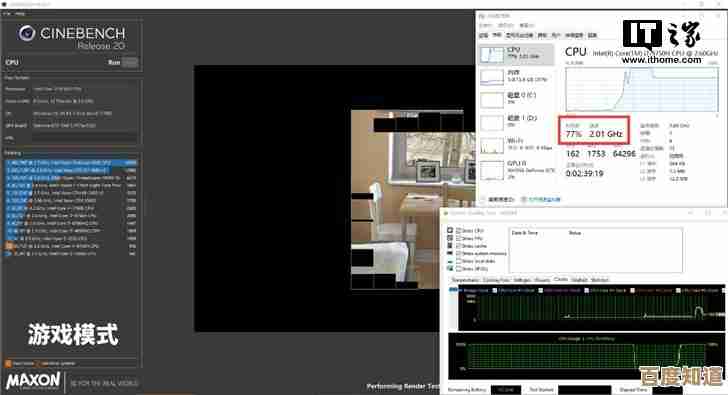Screen dimensions: 728x395
Task: Open the Voltages tab in the stability test
Action: coord(522,280)
